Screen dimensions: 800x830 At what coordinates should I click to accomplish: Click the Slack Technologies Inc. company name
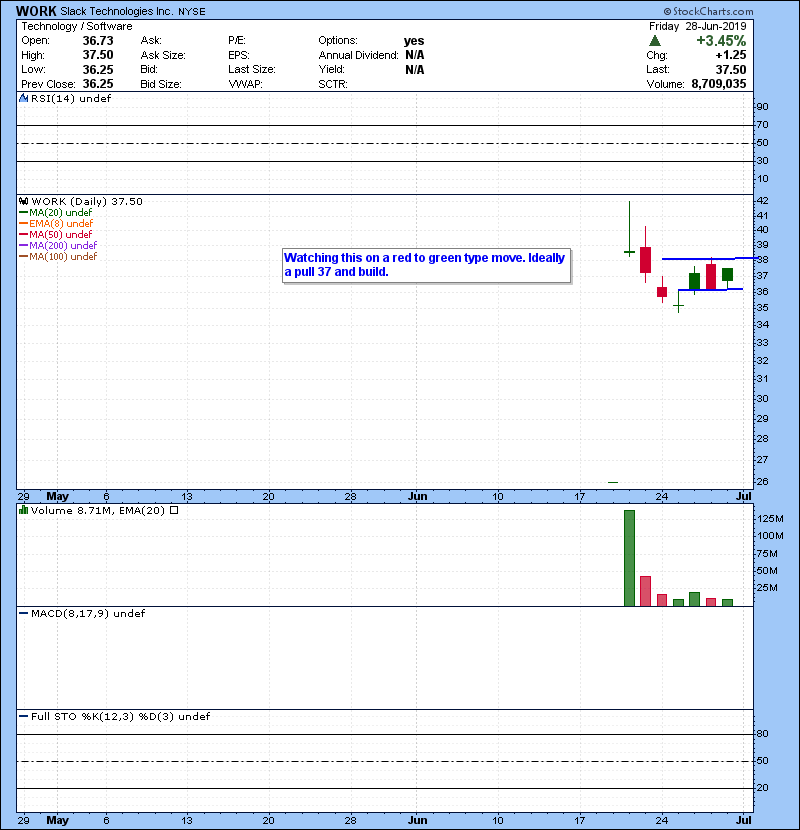(117, 11)
